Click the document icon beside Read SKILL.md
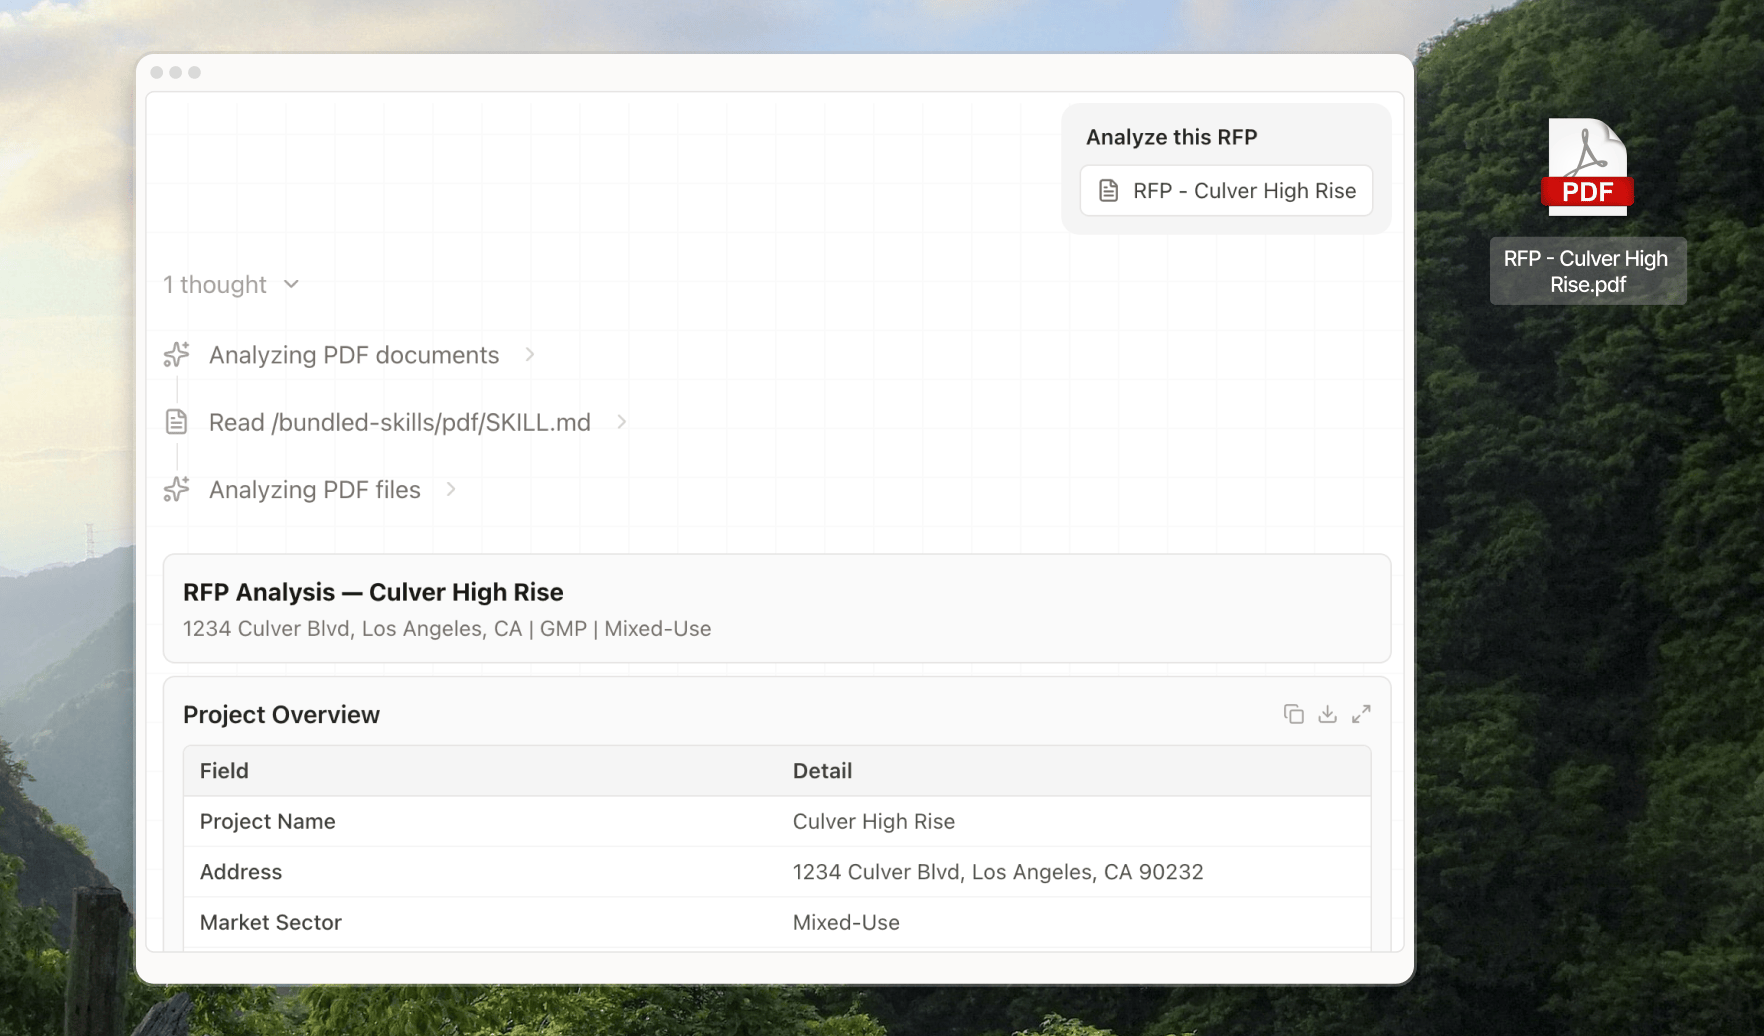This screenshot has width=1764, height=1036. [x=177, y=422]
